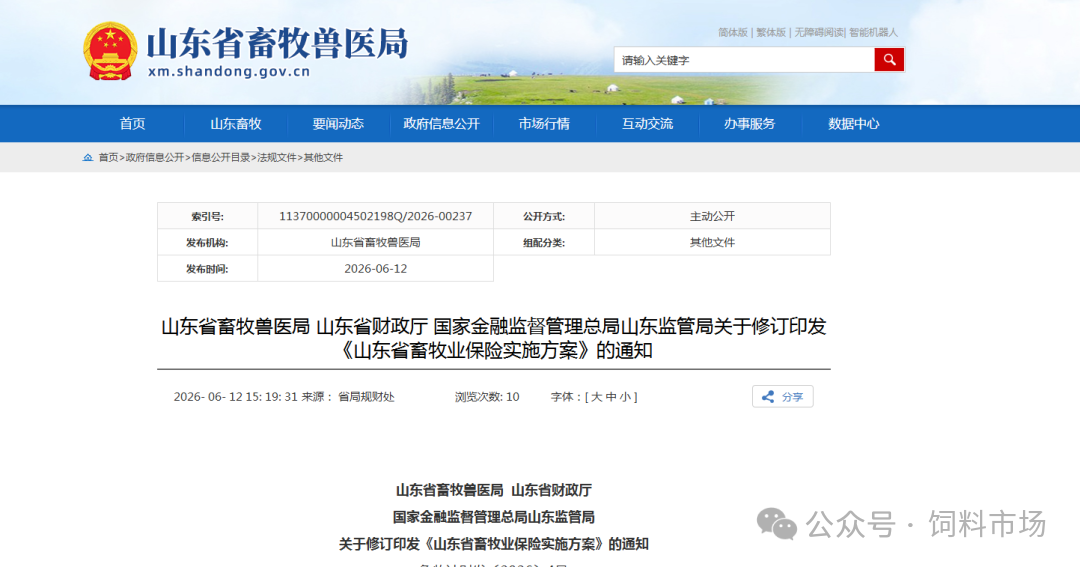The height and width of the screenshot is (567, 1080).
Task: Click the 公开方式 label cell
Action: [543, 216]
